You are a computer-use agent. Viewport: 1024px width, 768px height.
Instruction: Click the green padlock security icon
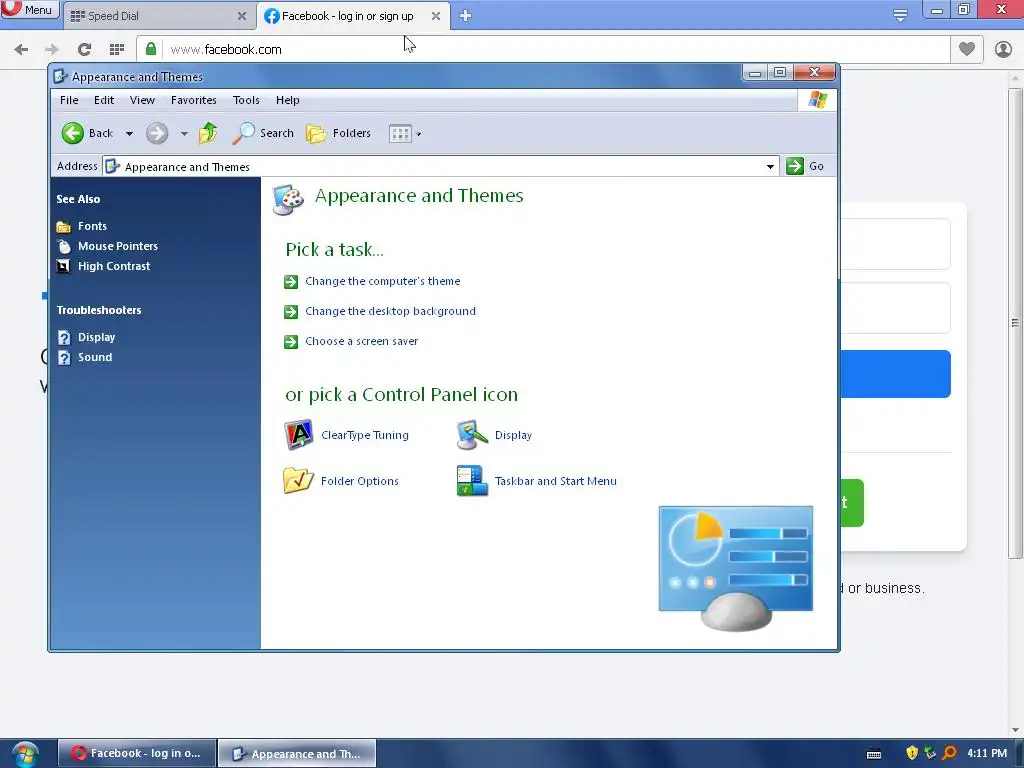pyautogui.click(x=151, y=49)
